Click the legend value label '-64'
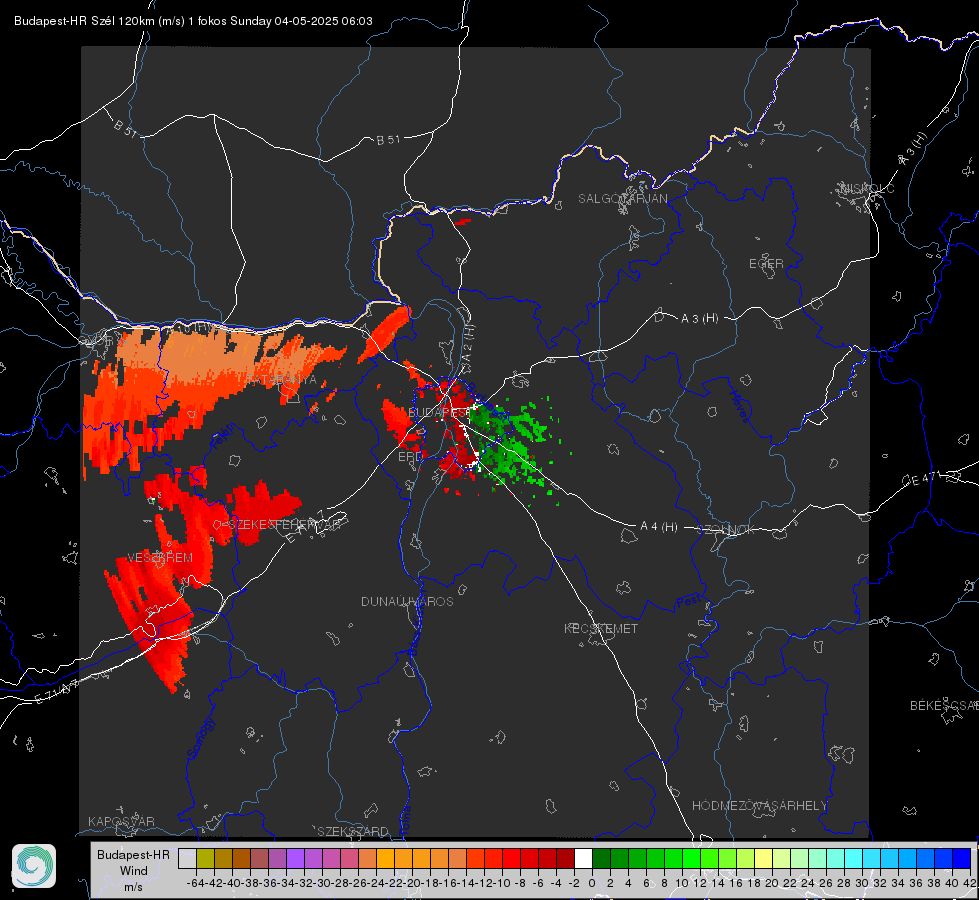This screenshot has width=979, height=900. (196, 883)
